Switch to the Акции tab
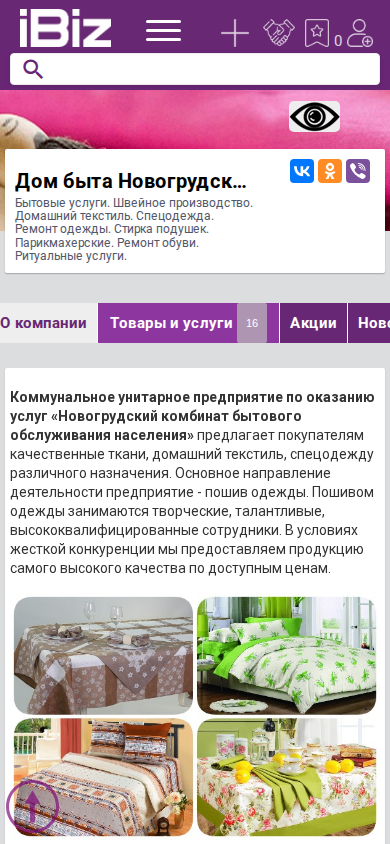The width and height of the screenshot is (390, 844). tap(313, 323)
